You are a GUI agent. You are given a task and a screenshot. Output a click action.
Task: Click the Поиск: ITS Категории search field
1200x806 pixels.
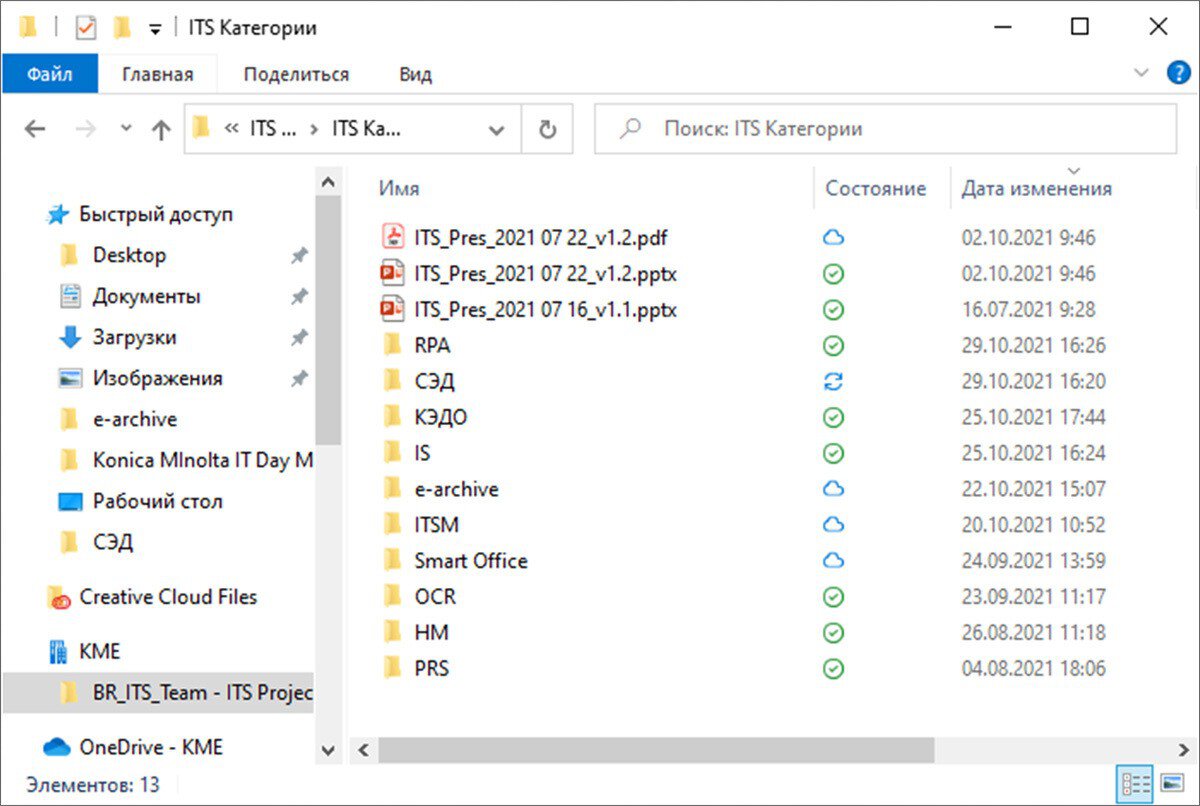885,129
